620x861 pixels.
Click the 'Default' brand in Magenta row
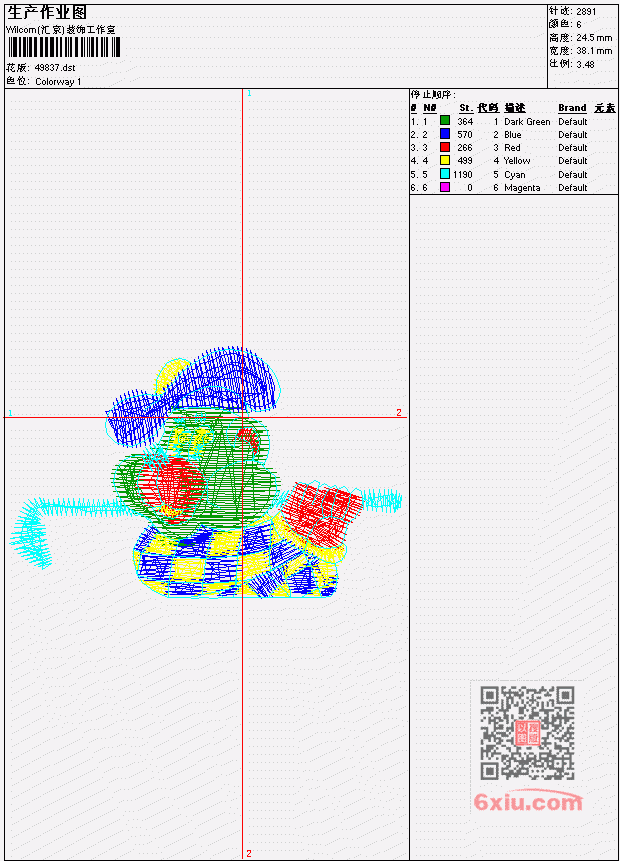pos(573,188)
